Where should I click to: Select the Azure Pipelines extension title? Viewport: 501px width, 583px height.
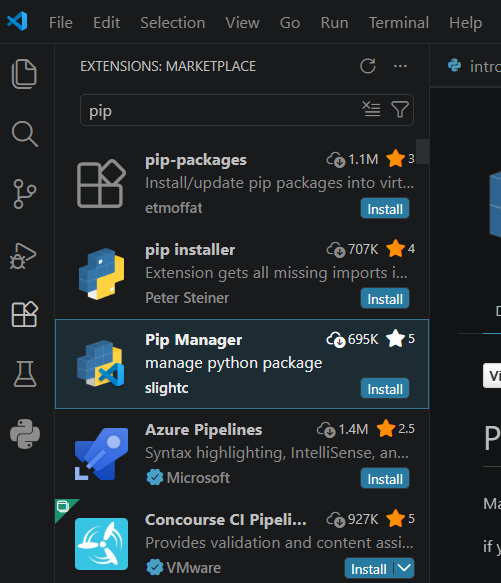coord(203,430)
